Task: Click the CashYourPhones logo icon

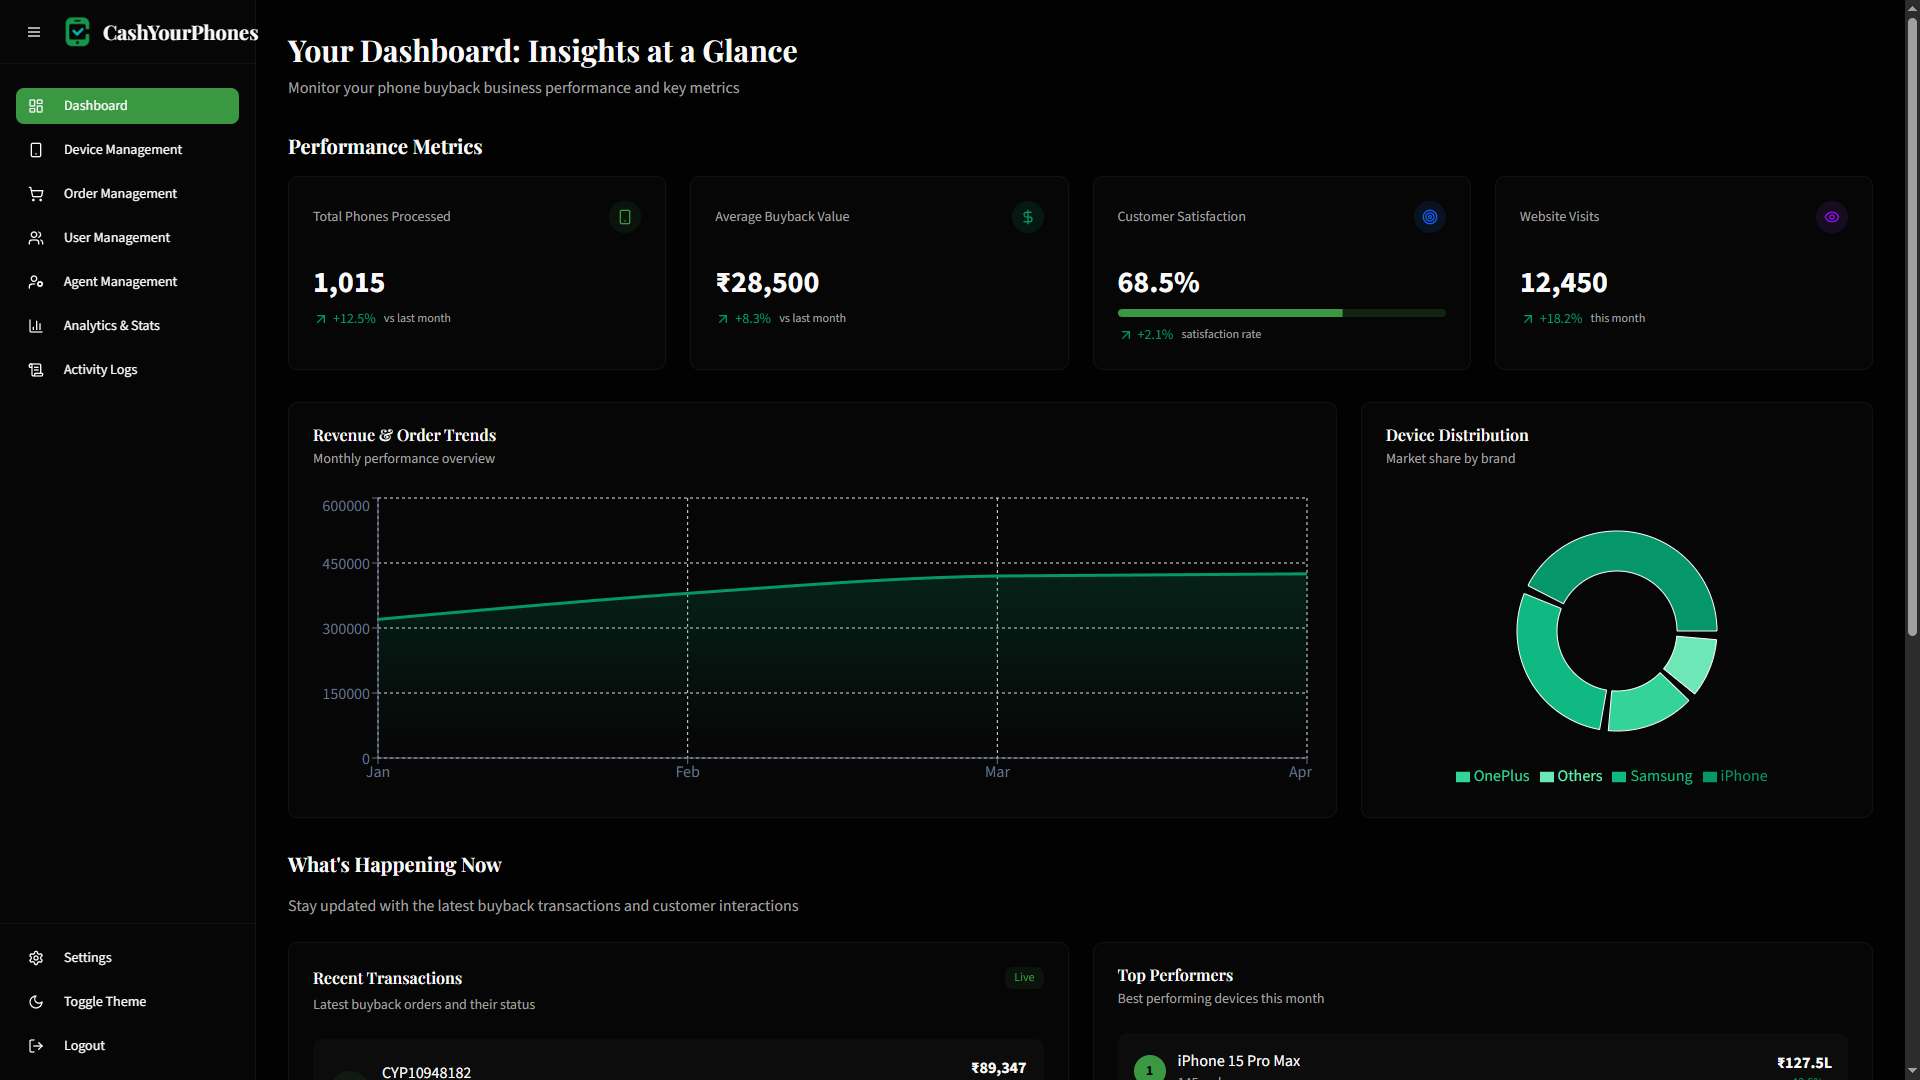Action: (x=78, y=31)
